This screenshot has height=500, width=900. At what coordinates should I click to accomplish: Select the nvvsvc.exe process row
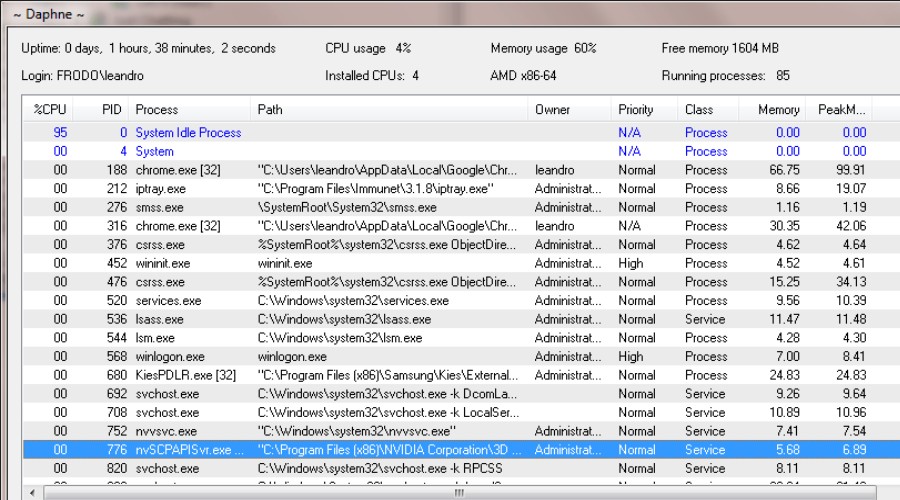(x=461, y=431)
